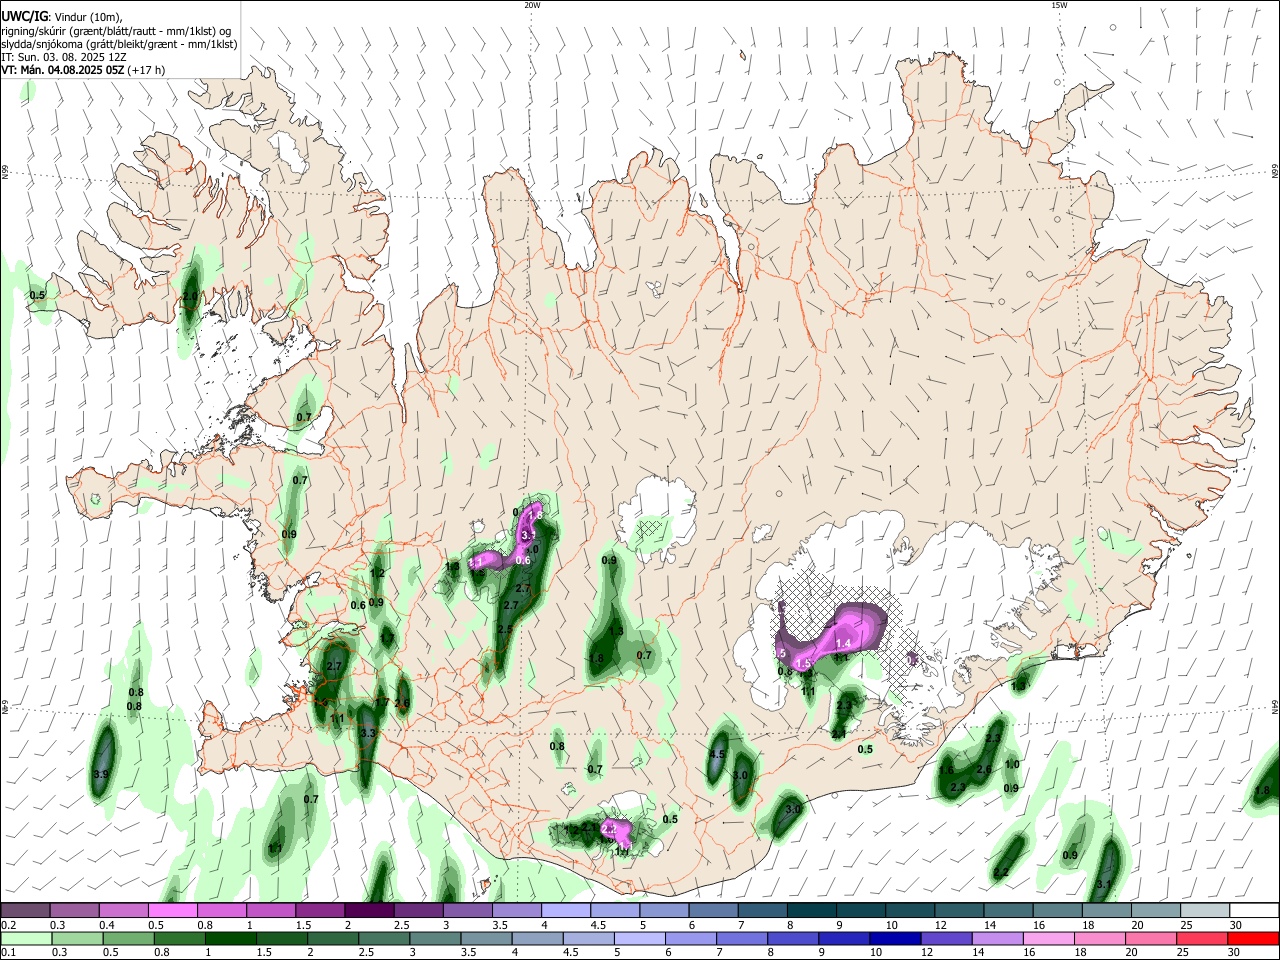Click the "VT: Mán. 04.08.2025 05Z (+17 h)" line
Viewport: 1280px width, 960px height.
(83, 70)
